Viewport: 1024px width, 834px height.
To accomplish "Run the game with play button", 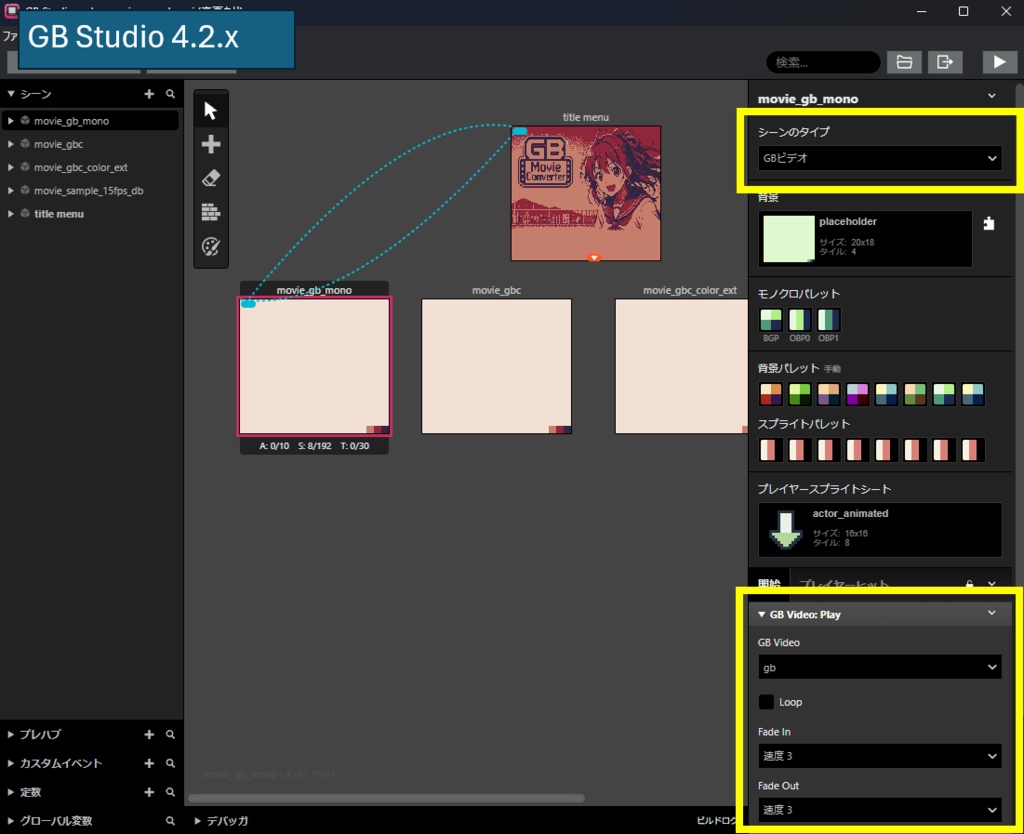I will click(999, 62).
